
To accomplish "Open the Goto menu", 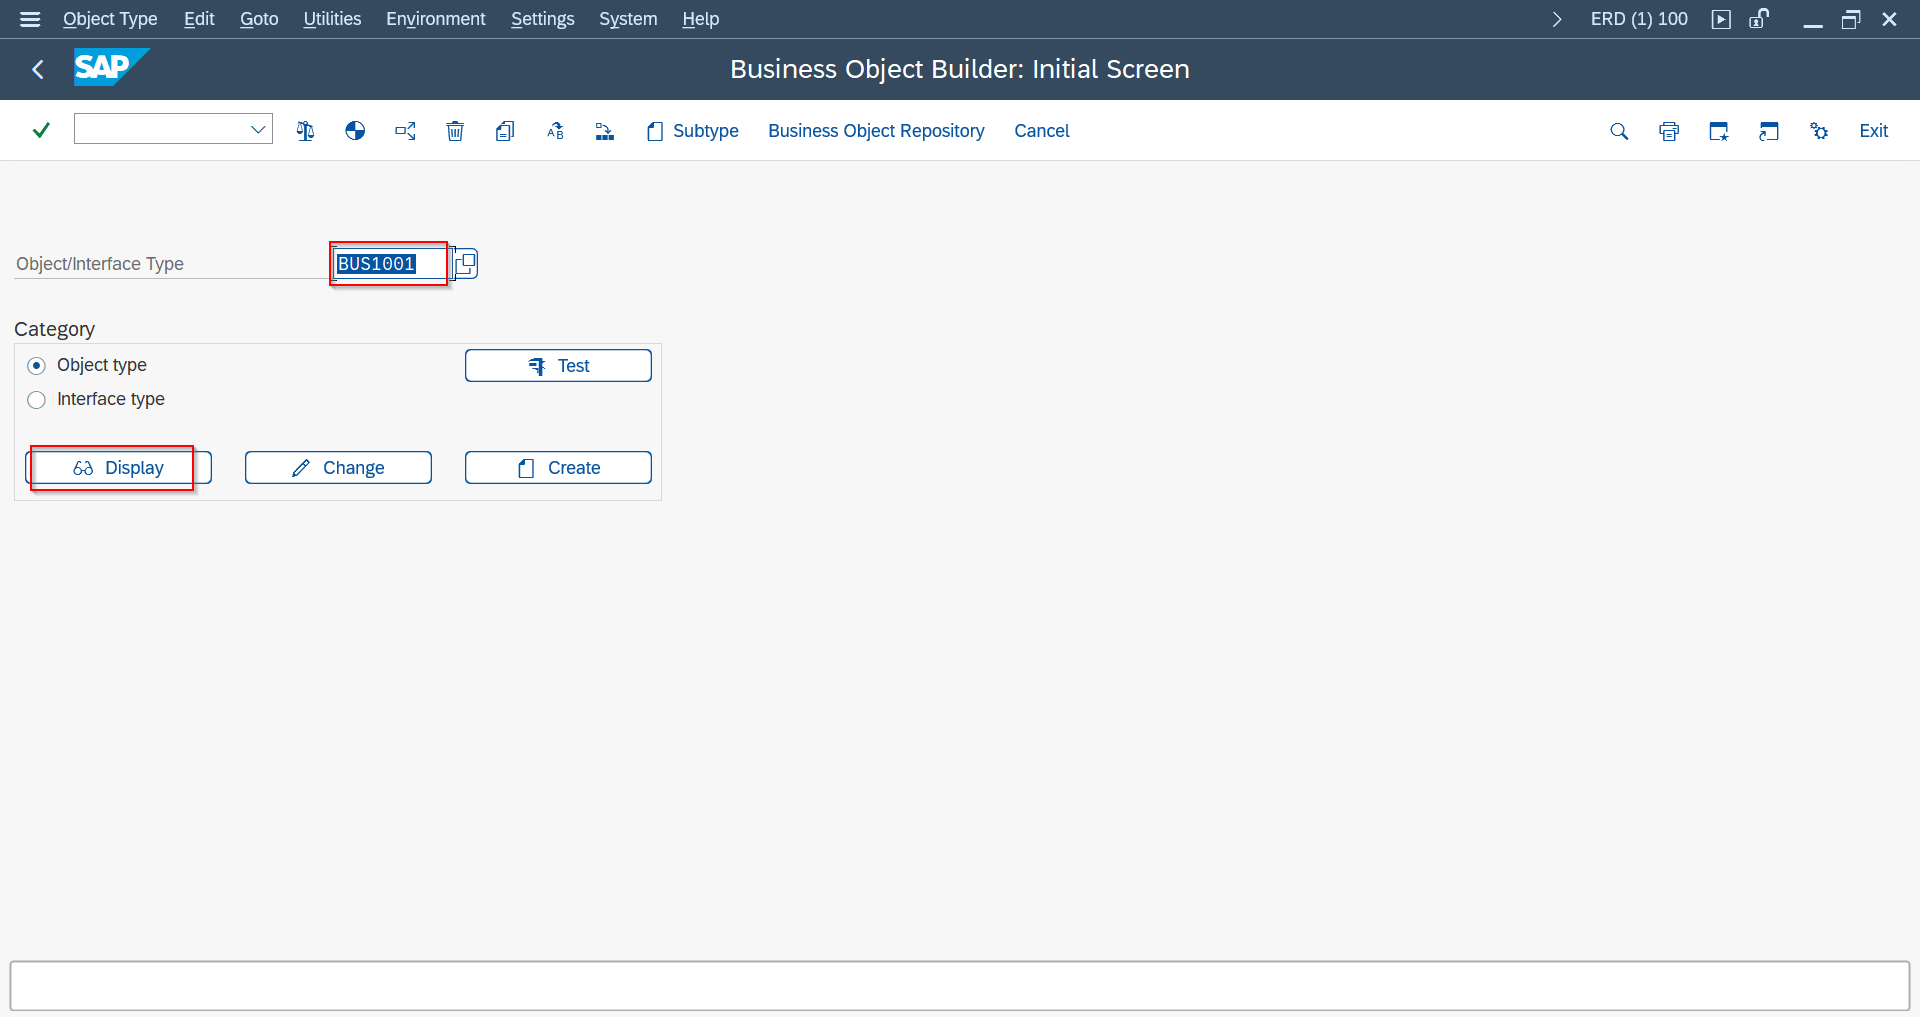I will [259, 19].
